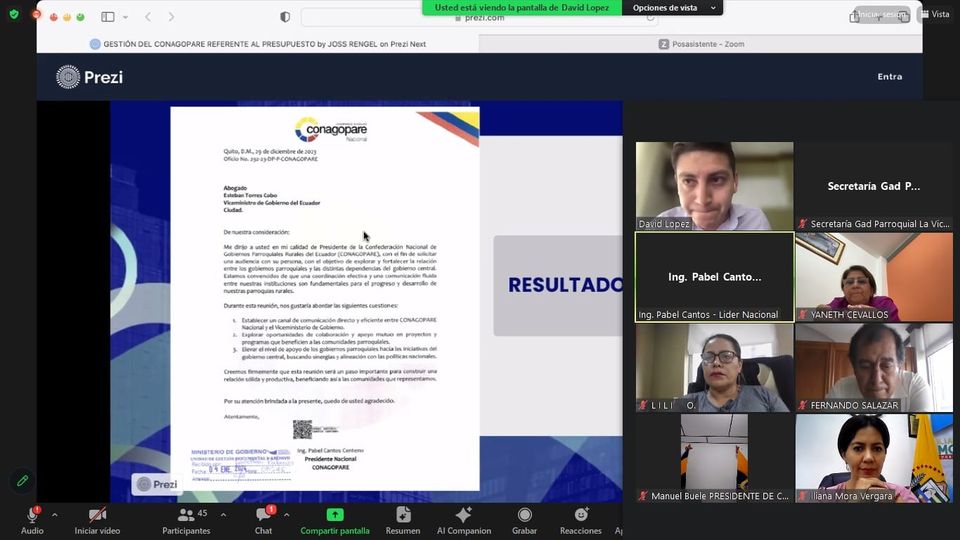
Task: Select David Lopez's video thumbnail
Action: [x=714, y=186]
